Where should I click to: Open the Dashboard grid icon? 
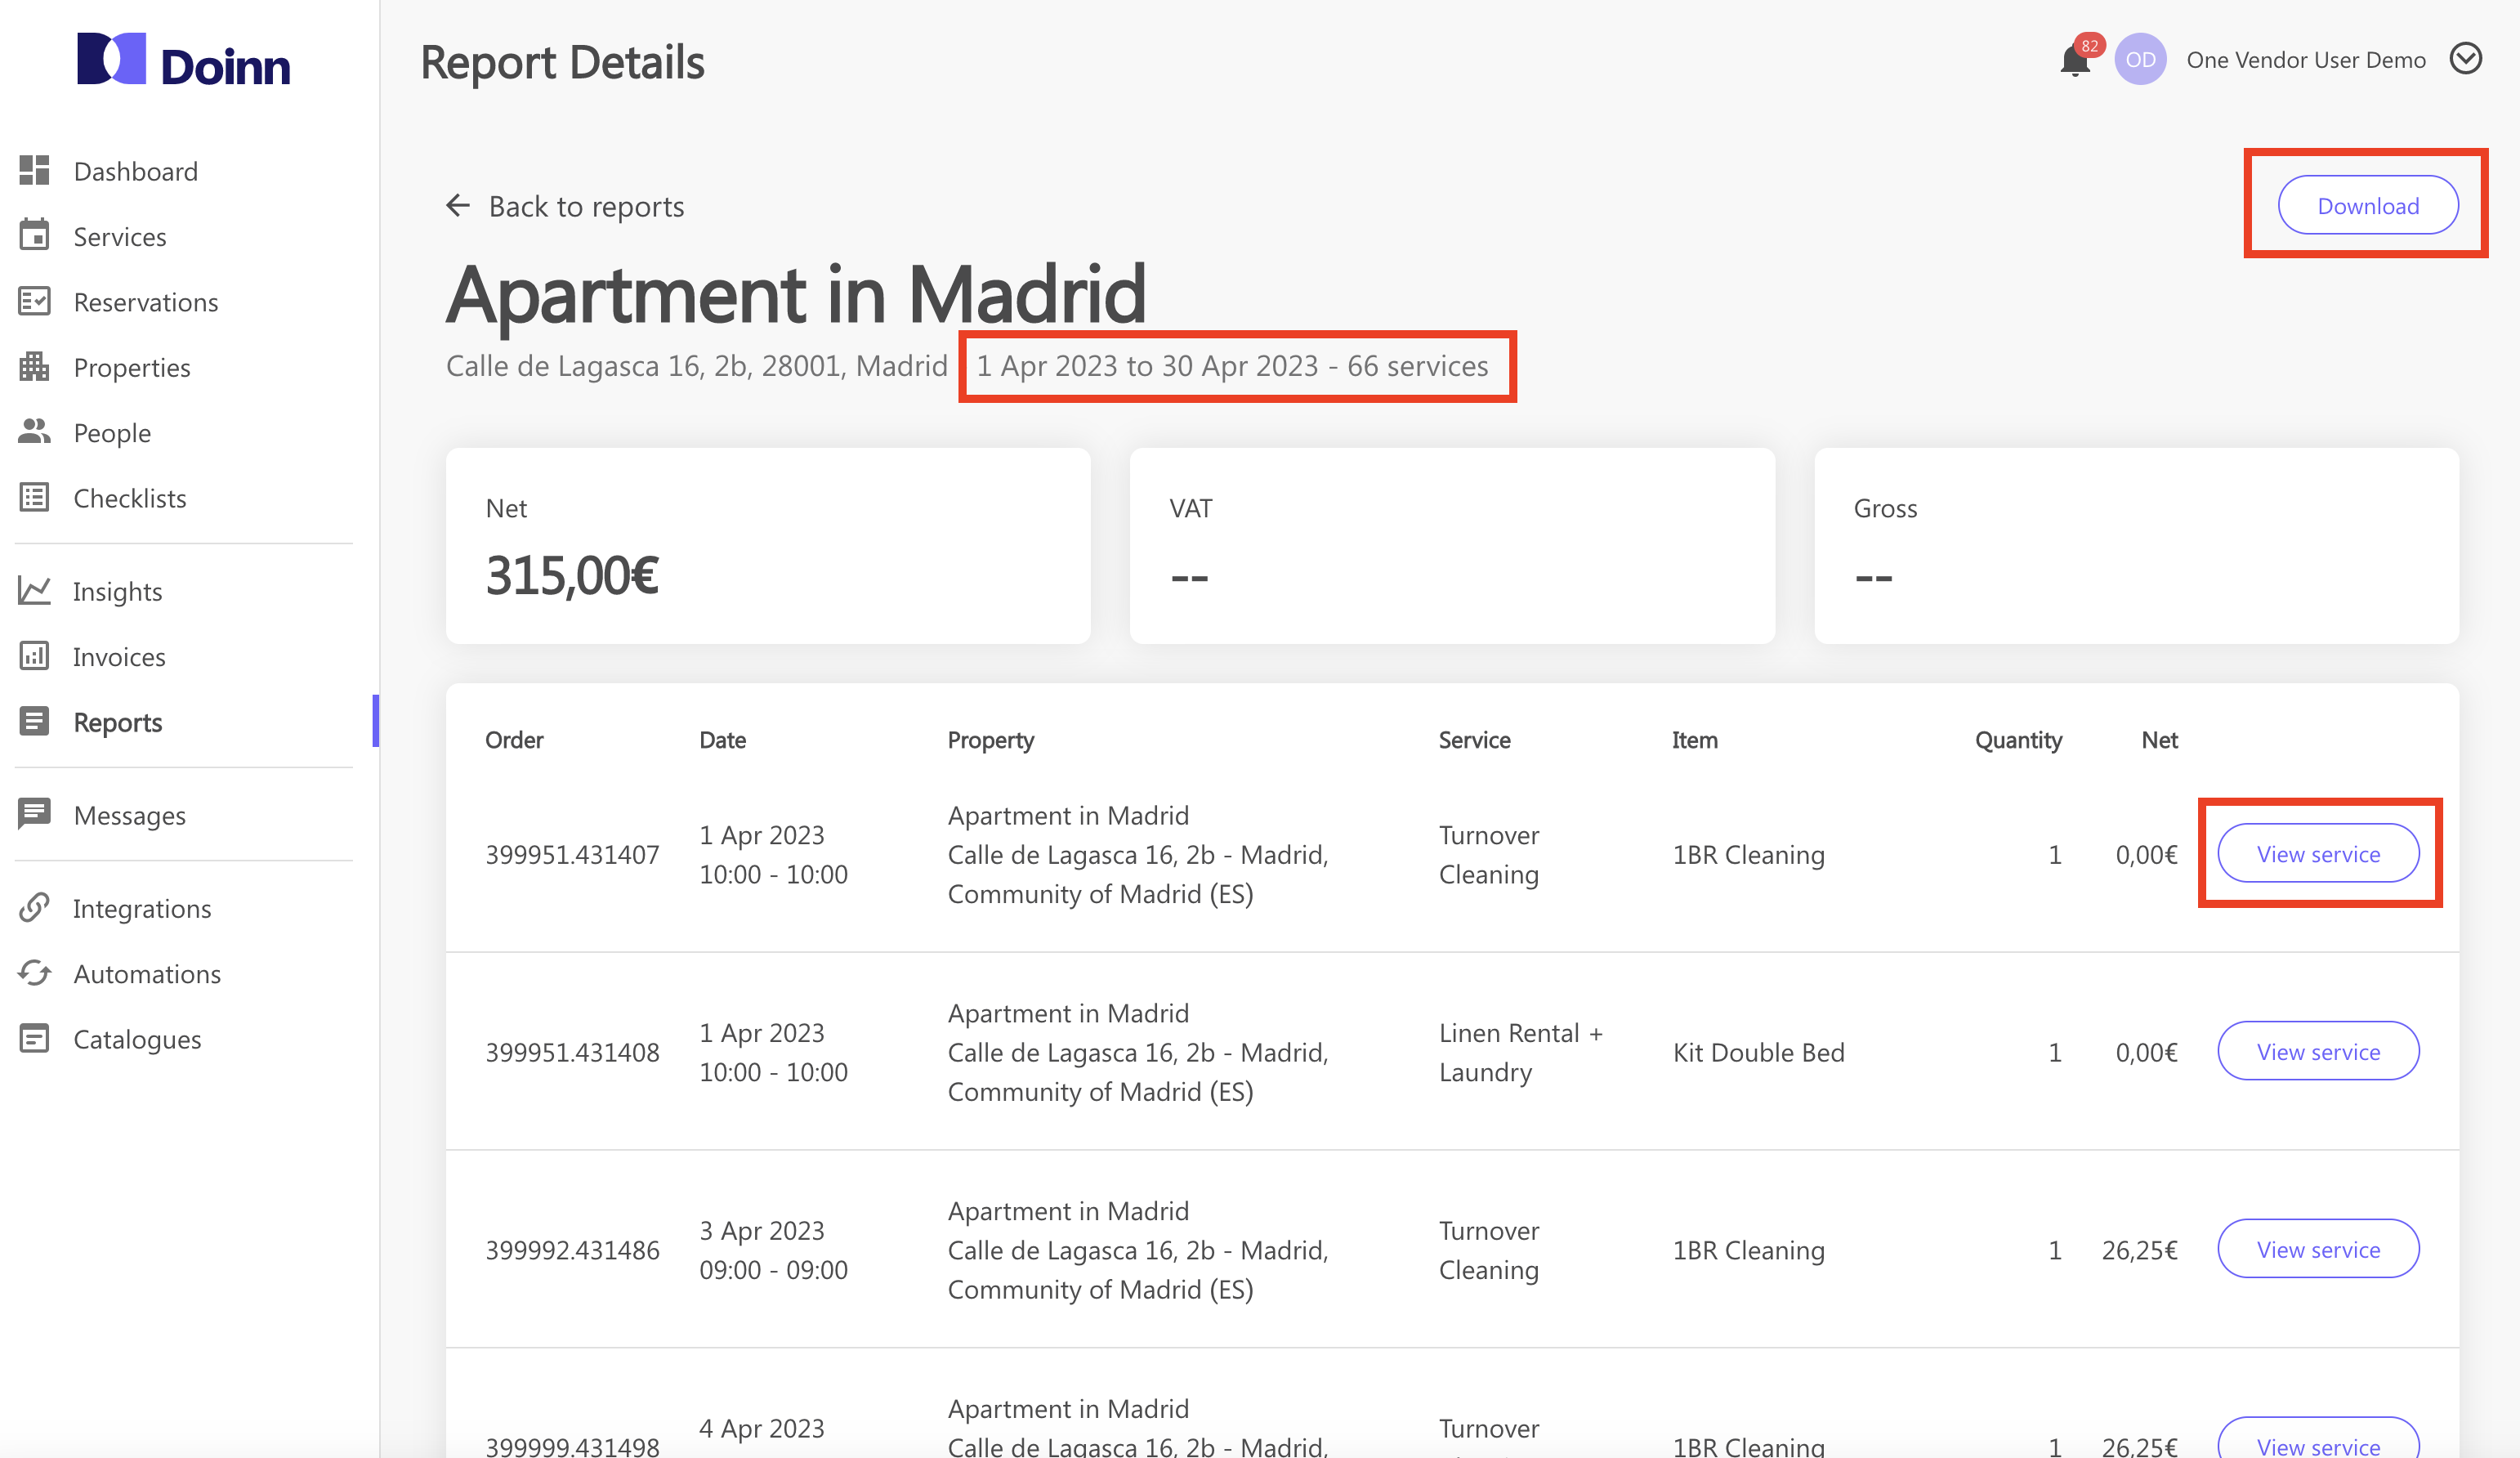pyautogui.click(x=34, y=171)
